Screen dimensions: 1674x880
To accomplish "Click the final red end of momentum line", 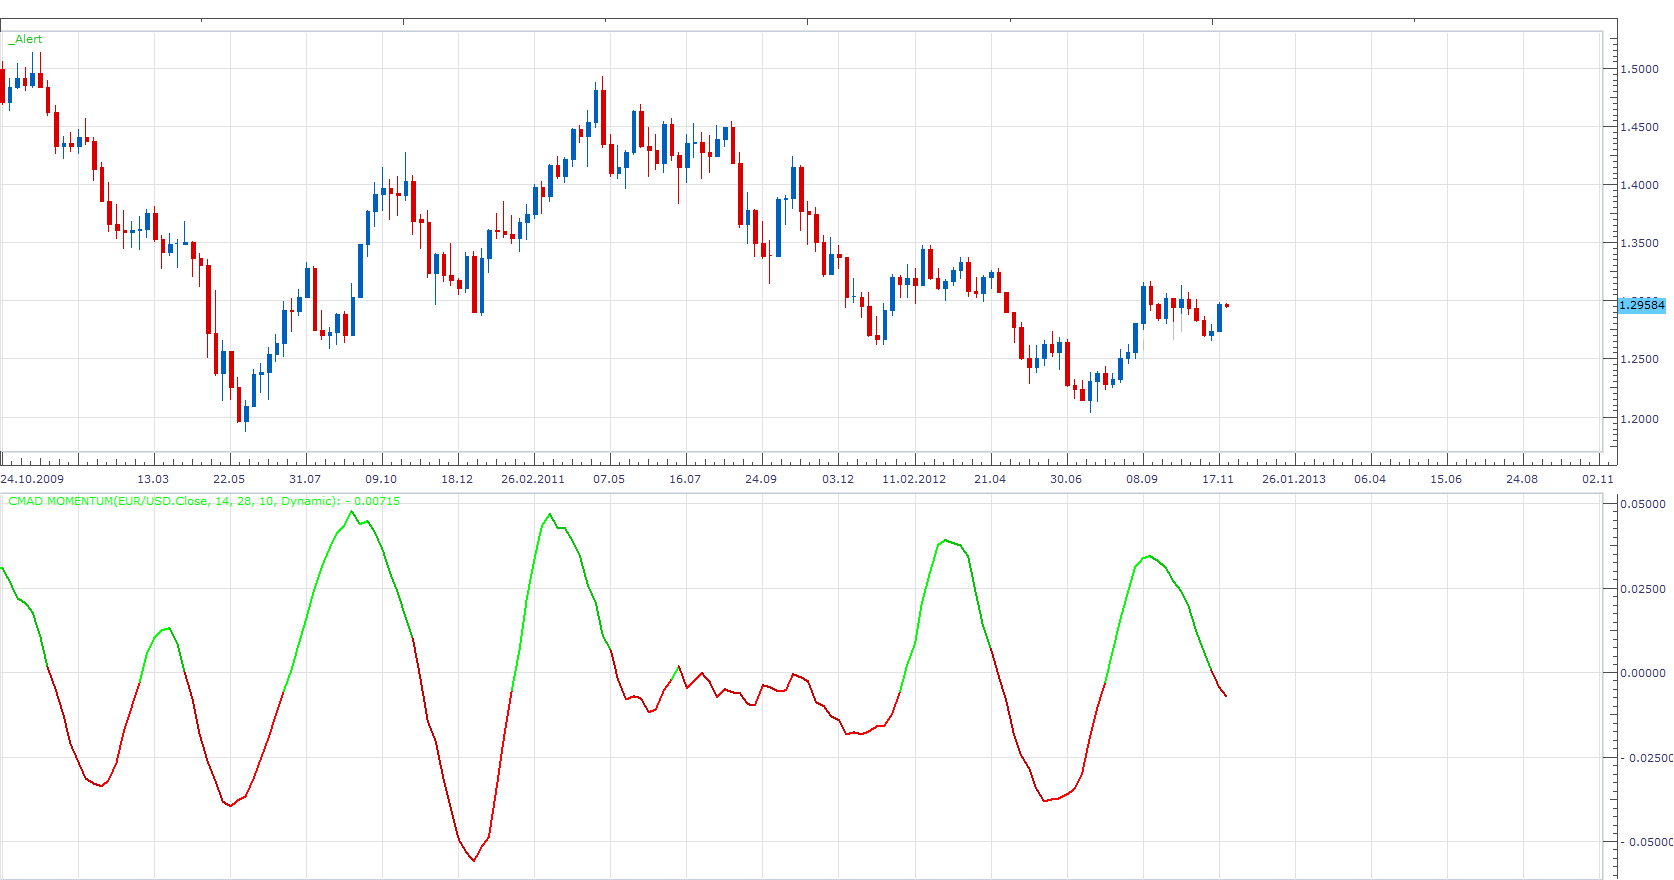I will pyautogui.click(x=1226, y=696).
